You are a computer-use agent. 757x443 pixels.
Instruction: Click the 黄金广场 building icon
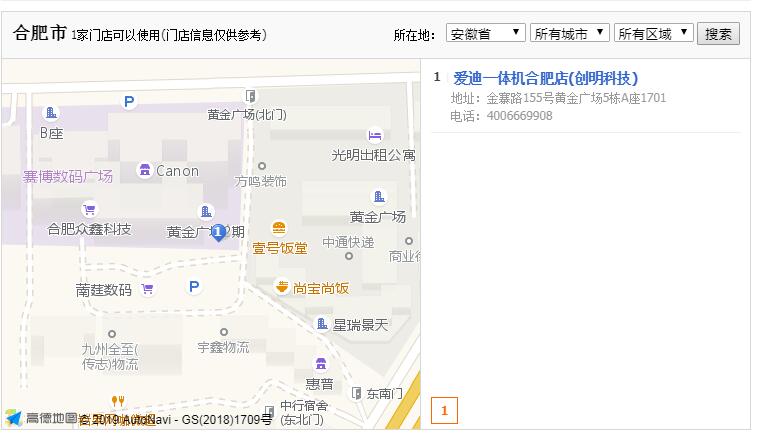point(379,196)
